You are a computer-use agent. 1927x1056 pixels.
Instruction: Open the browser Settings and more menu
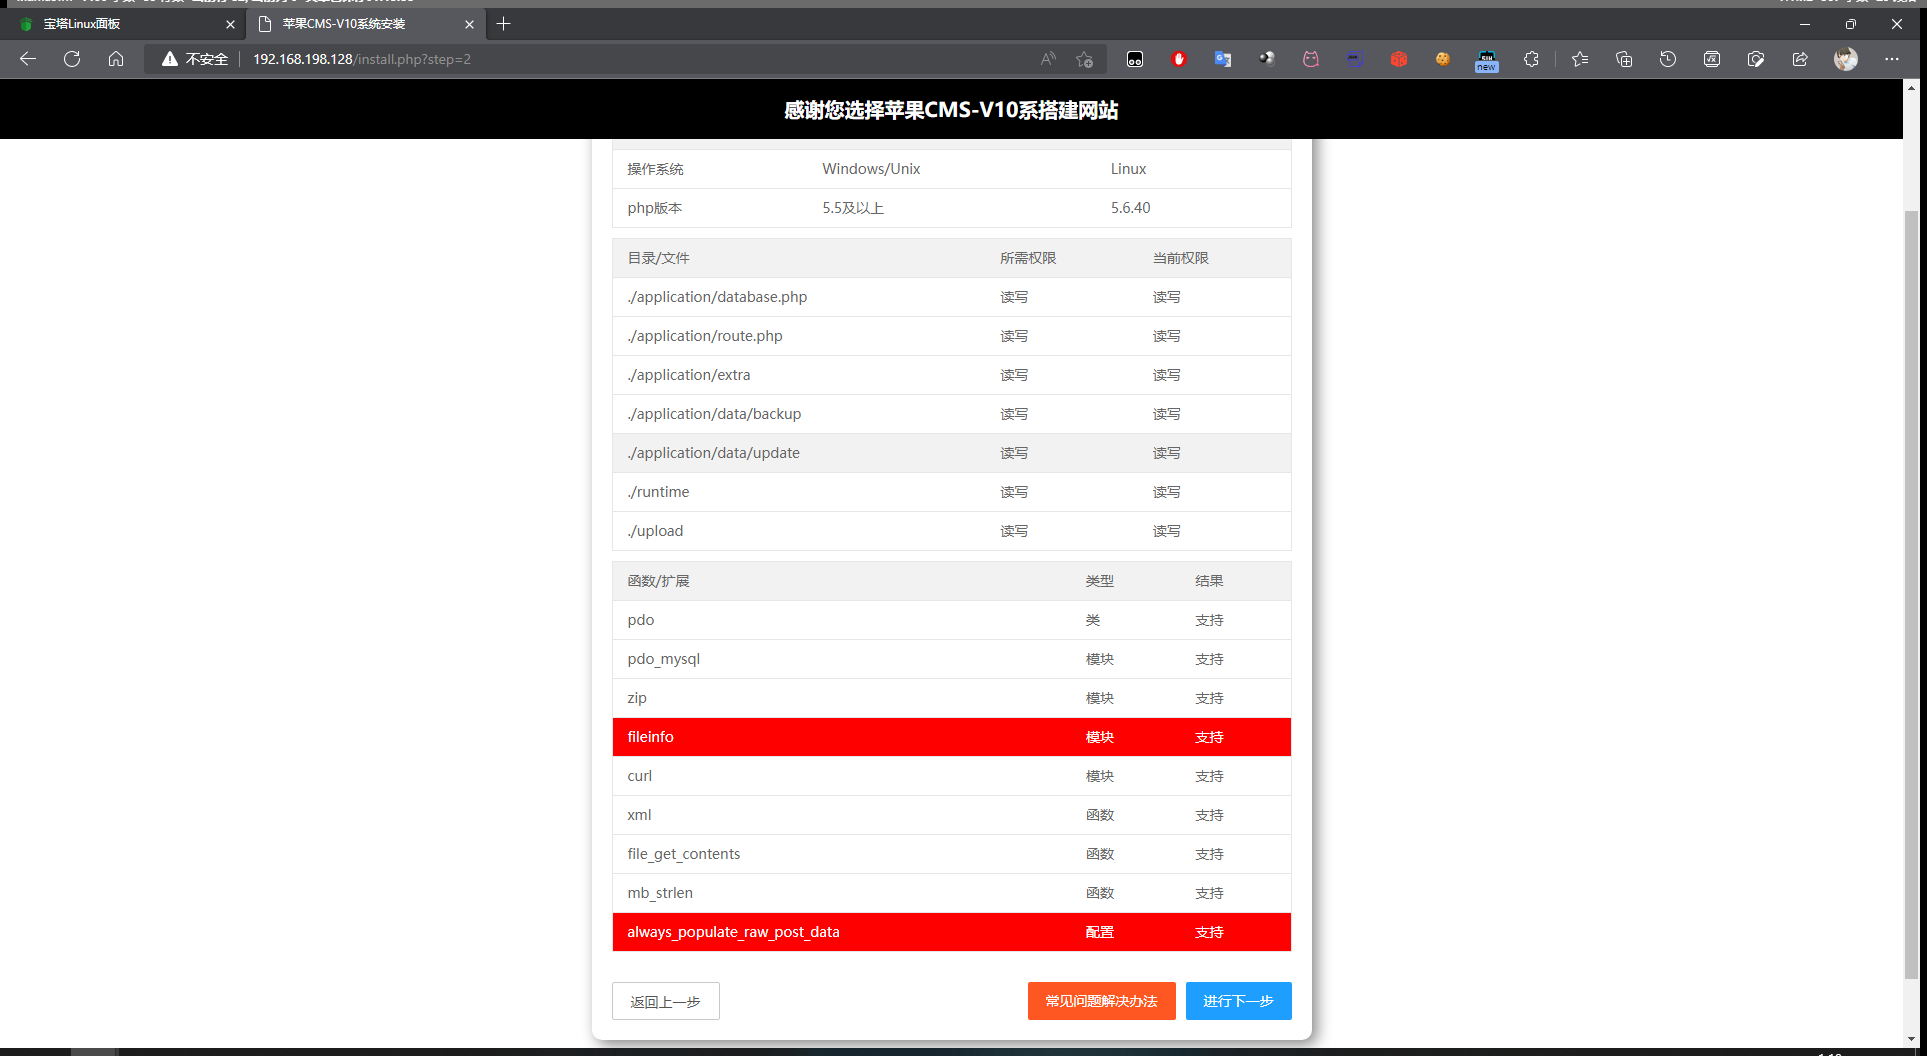pyautogui.click(x=1892, y=59)
